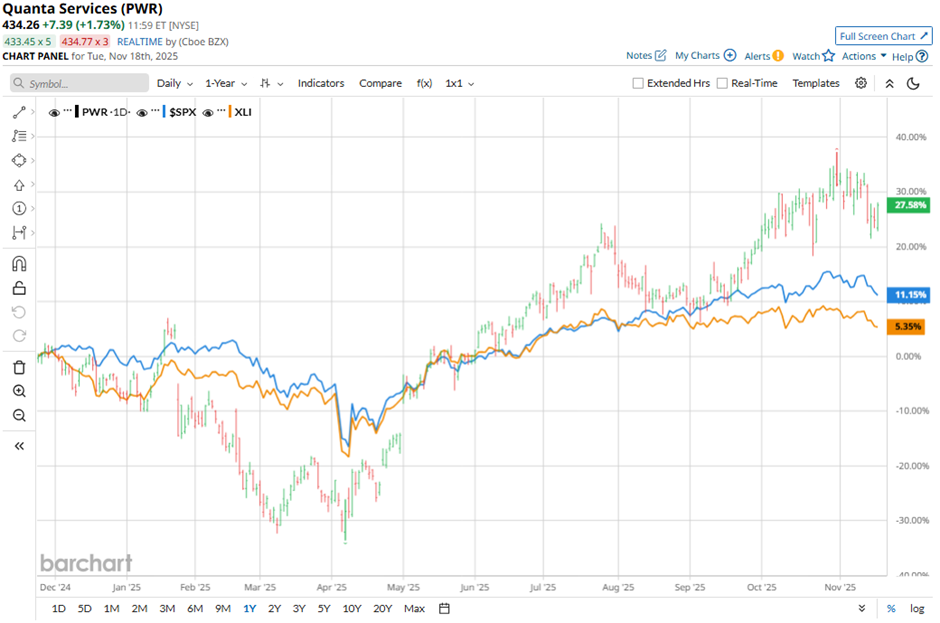Image resolution: width=940 pixels, height=623 pixels.
Task: Click the 27.58% PWR price label
Action: point(909,206)
